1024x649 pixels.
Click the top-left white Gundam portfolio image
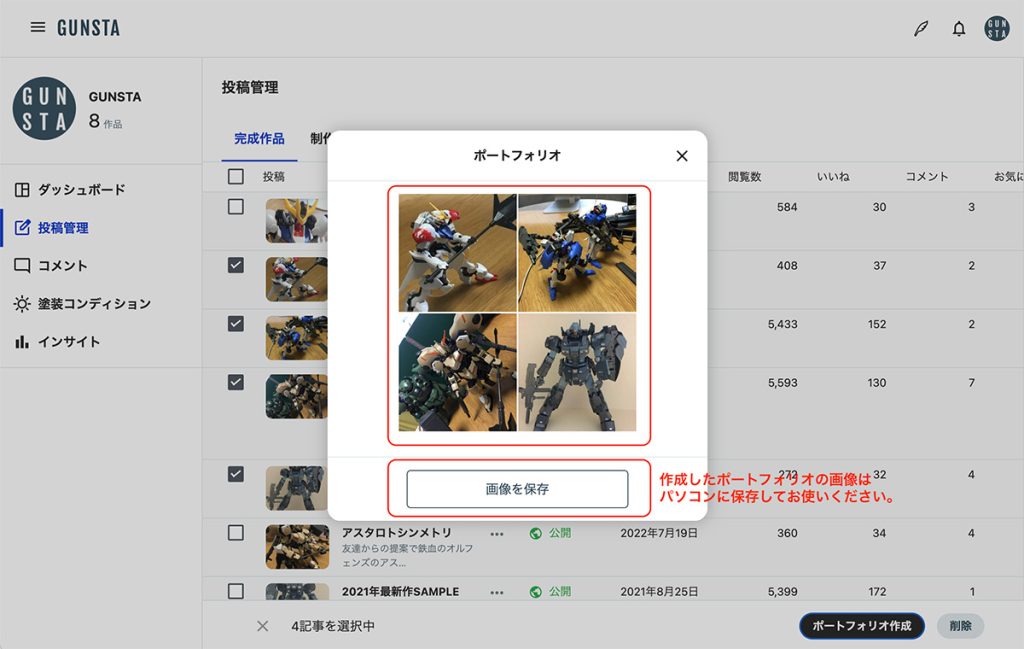457,253
